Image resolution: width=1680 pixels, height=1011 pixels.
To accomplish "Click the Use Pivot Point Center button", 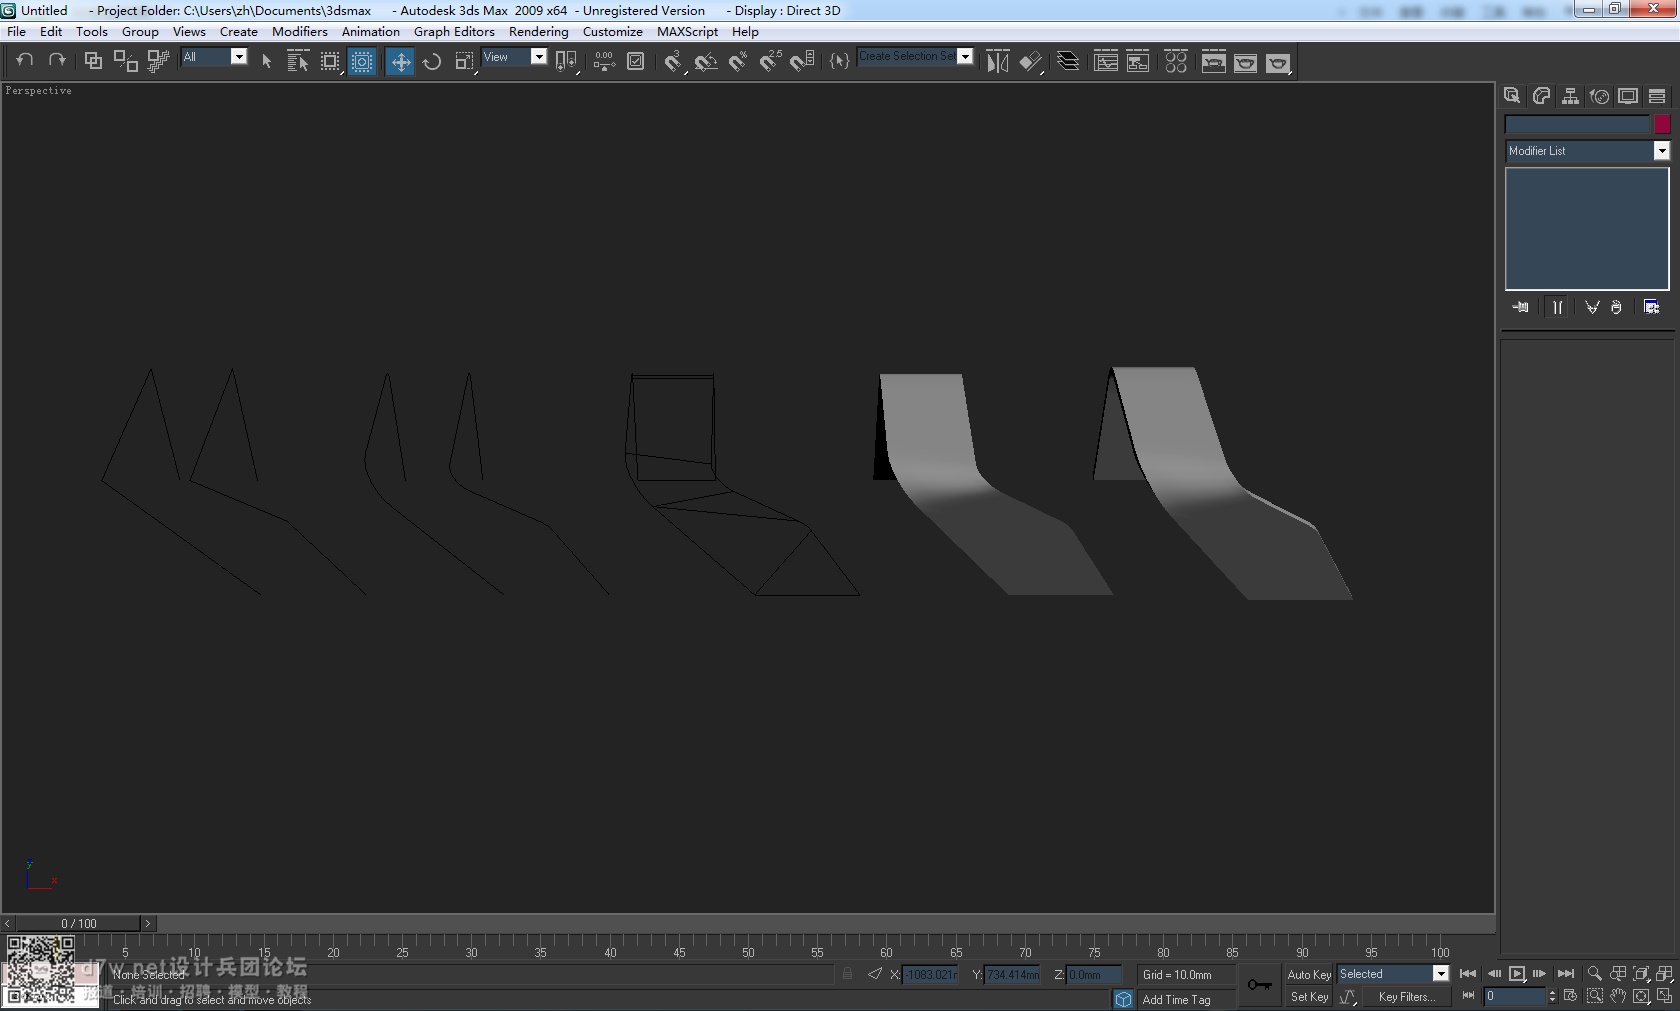I will [566, 61].
